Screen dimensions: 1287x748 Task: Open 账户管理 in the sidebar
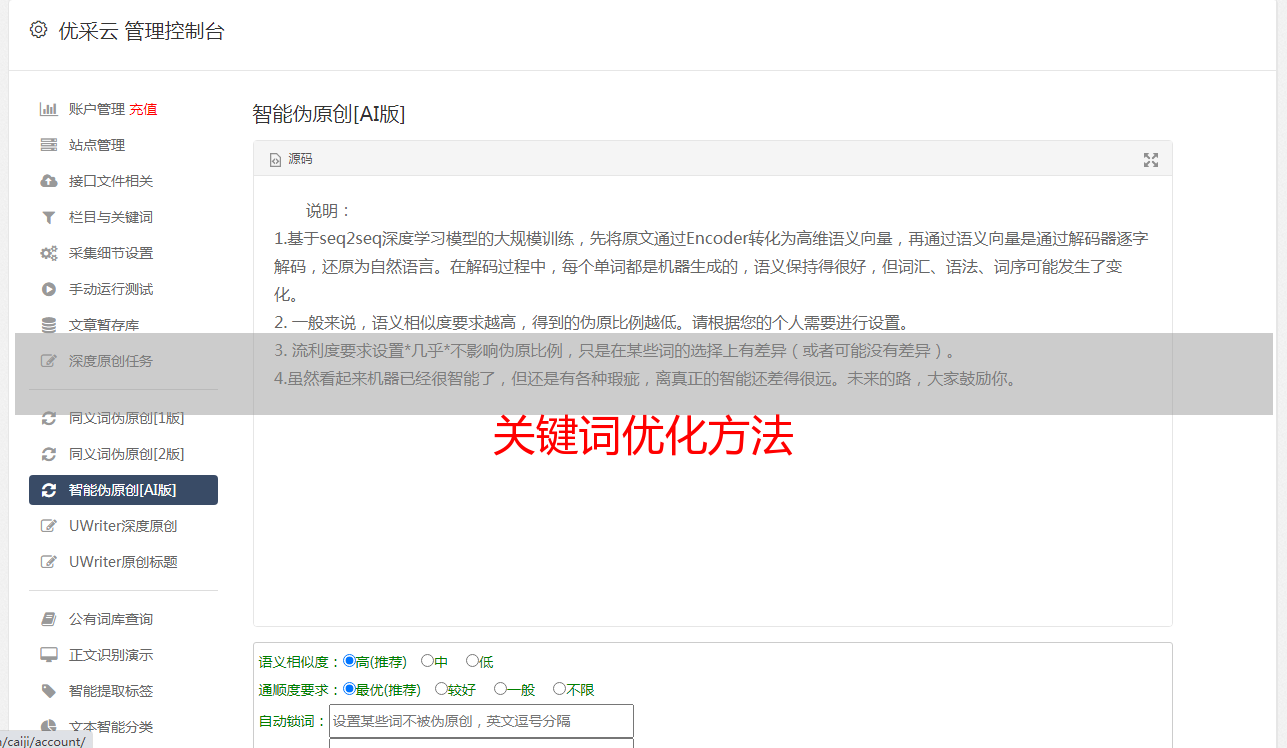97,109
